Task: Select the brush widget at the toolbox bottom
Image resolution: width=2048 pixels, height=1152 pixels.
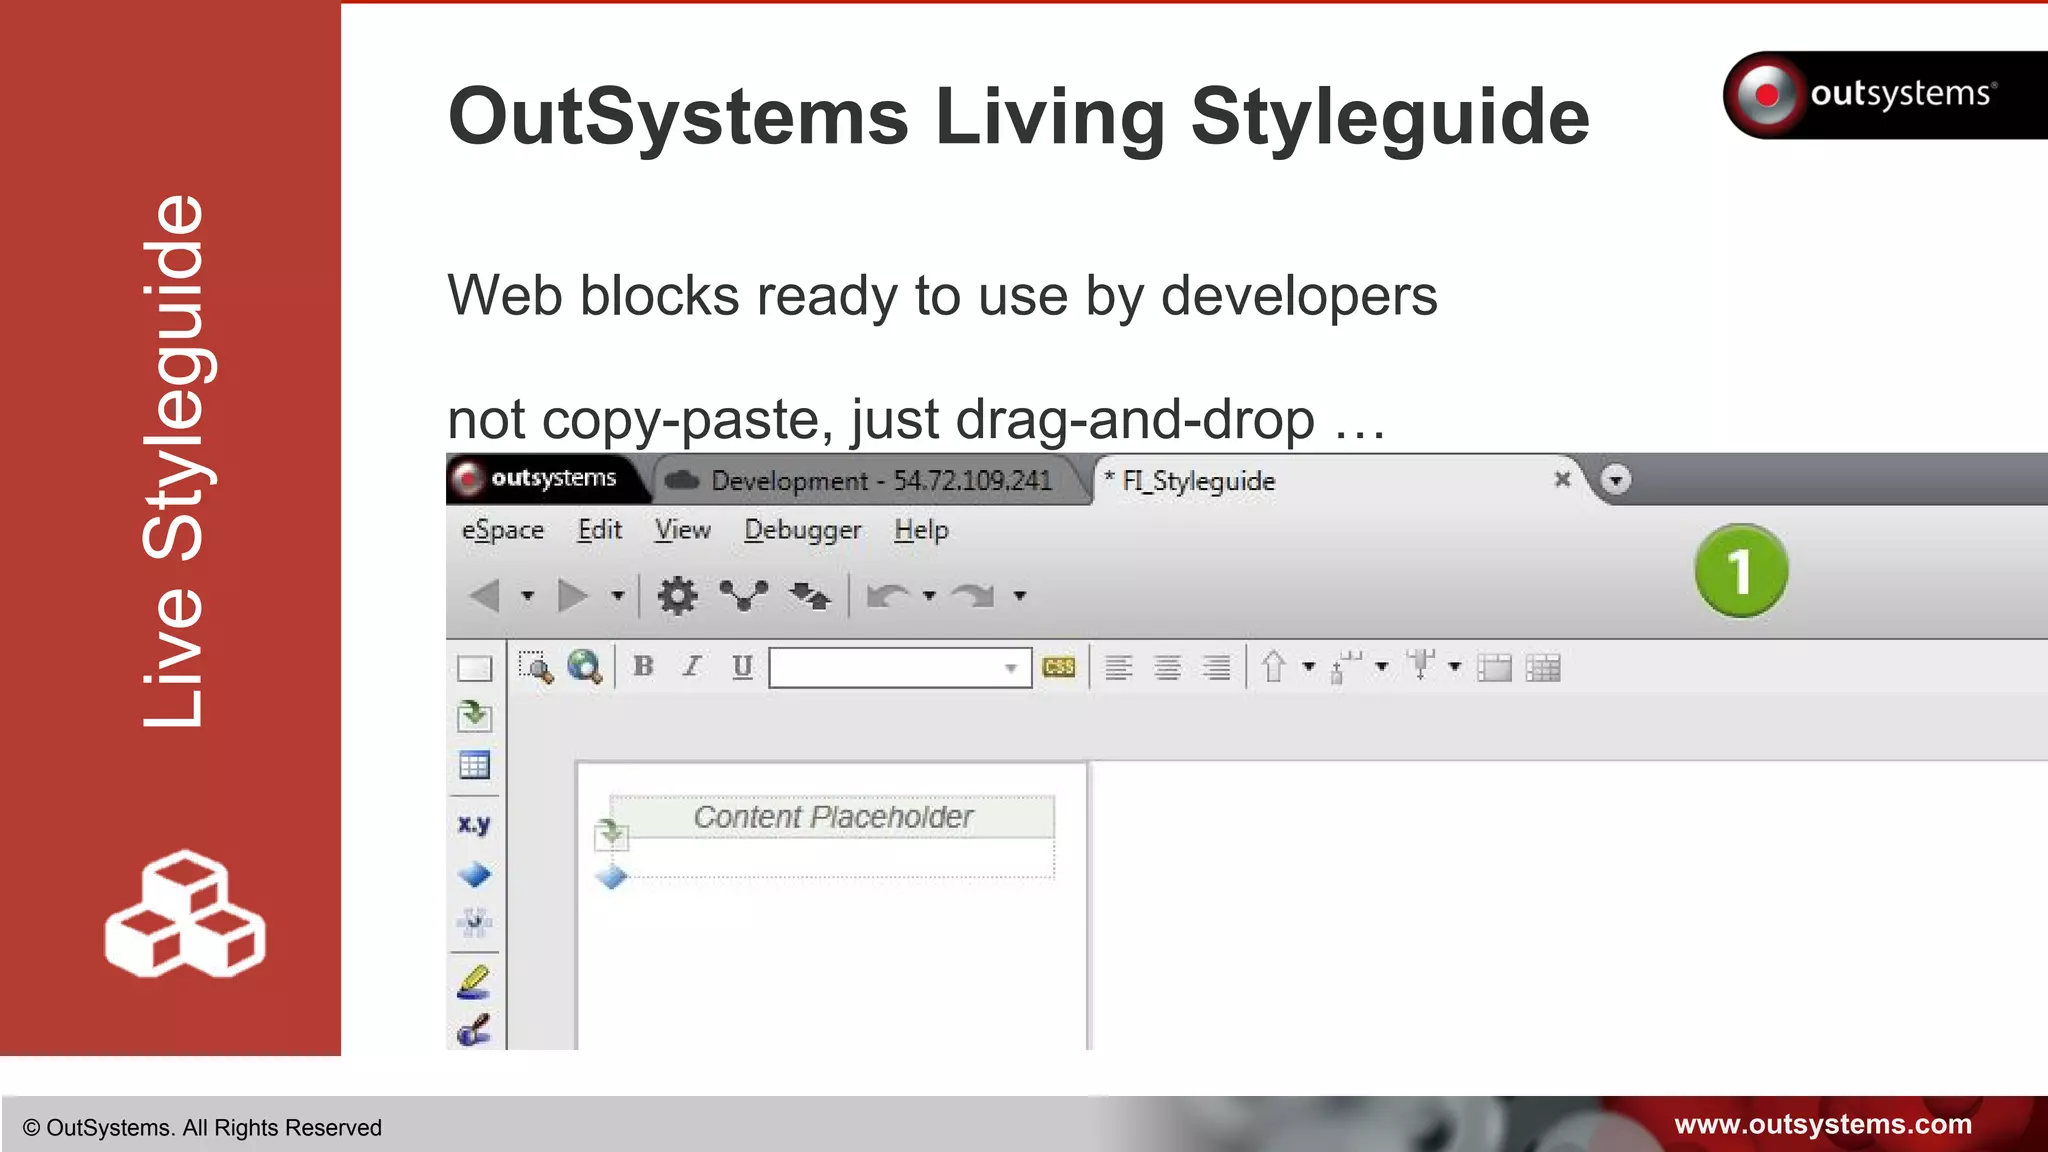Action: click(x=475, y=1030)
